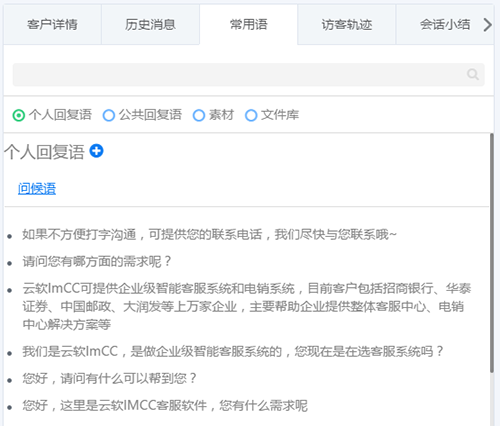This screenshot has height=426, width=500.
Task: Choose the 素材 radio option
Action: [x=199, y=115]
